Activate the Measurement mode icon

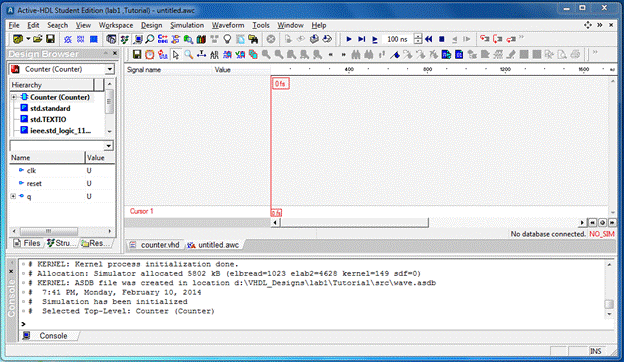(x=201, y=54)
